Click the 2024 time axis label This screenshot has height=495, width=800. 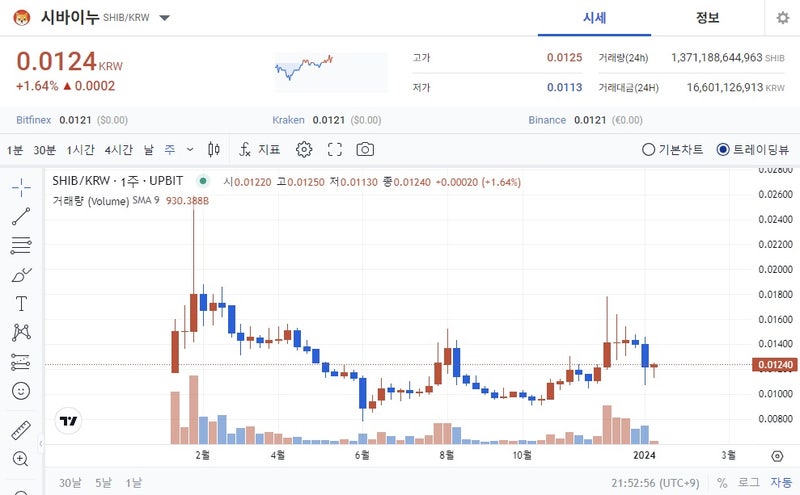644,455
